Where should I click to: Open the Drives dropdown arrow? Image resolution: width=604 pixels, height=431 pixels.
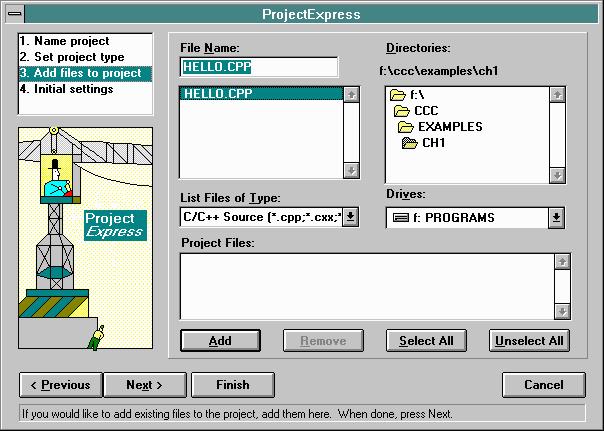point(556,218)
